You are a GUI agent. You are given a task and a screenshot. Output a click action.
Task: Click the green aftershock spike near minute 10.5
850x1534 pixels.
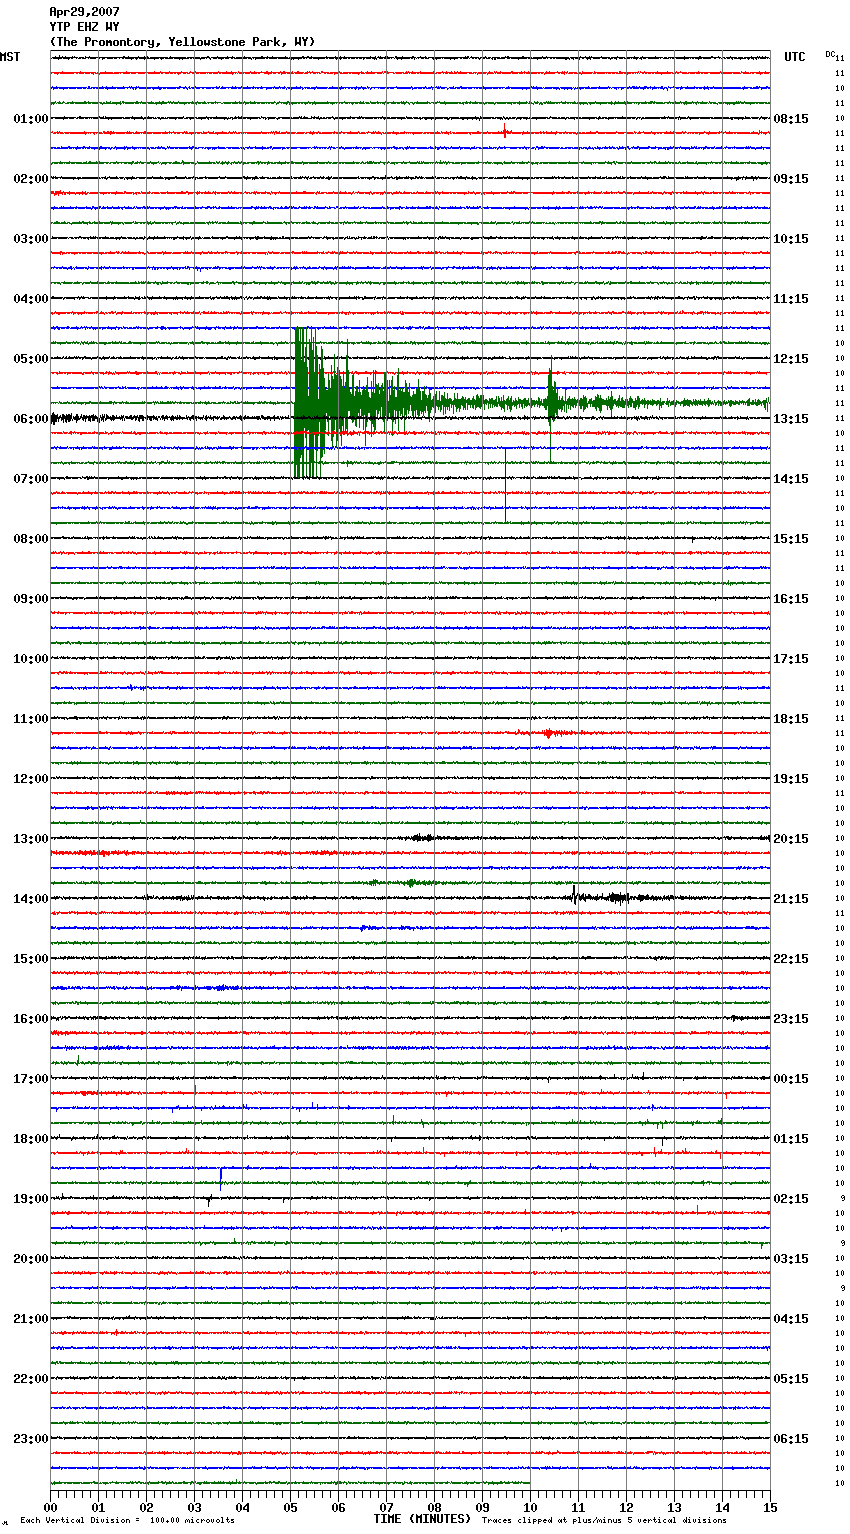tap(550, 404)
